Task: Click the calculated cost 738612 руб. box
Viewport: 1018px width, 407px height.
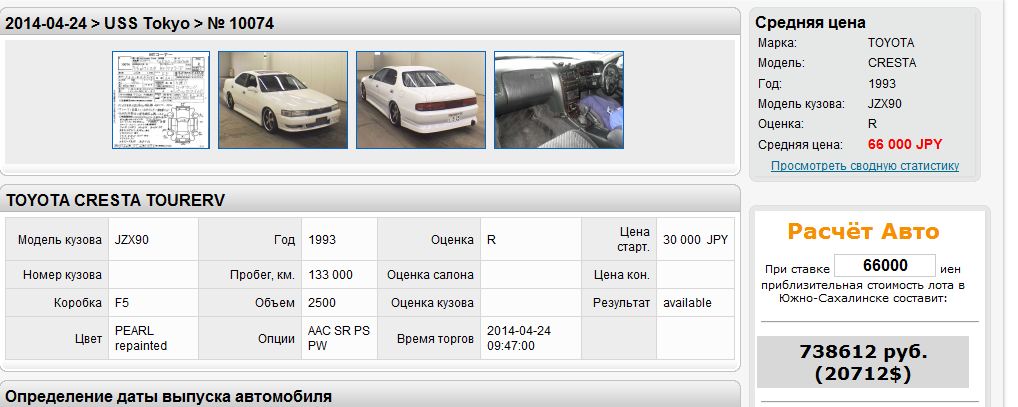Action: tap(863, 362)
